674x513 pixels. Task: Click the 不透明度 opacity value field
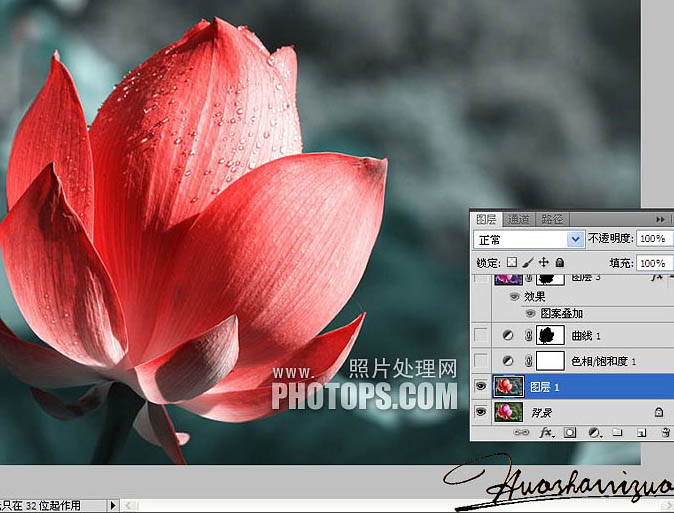click(653, 240)
